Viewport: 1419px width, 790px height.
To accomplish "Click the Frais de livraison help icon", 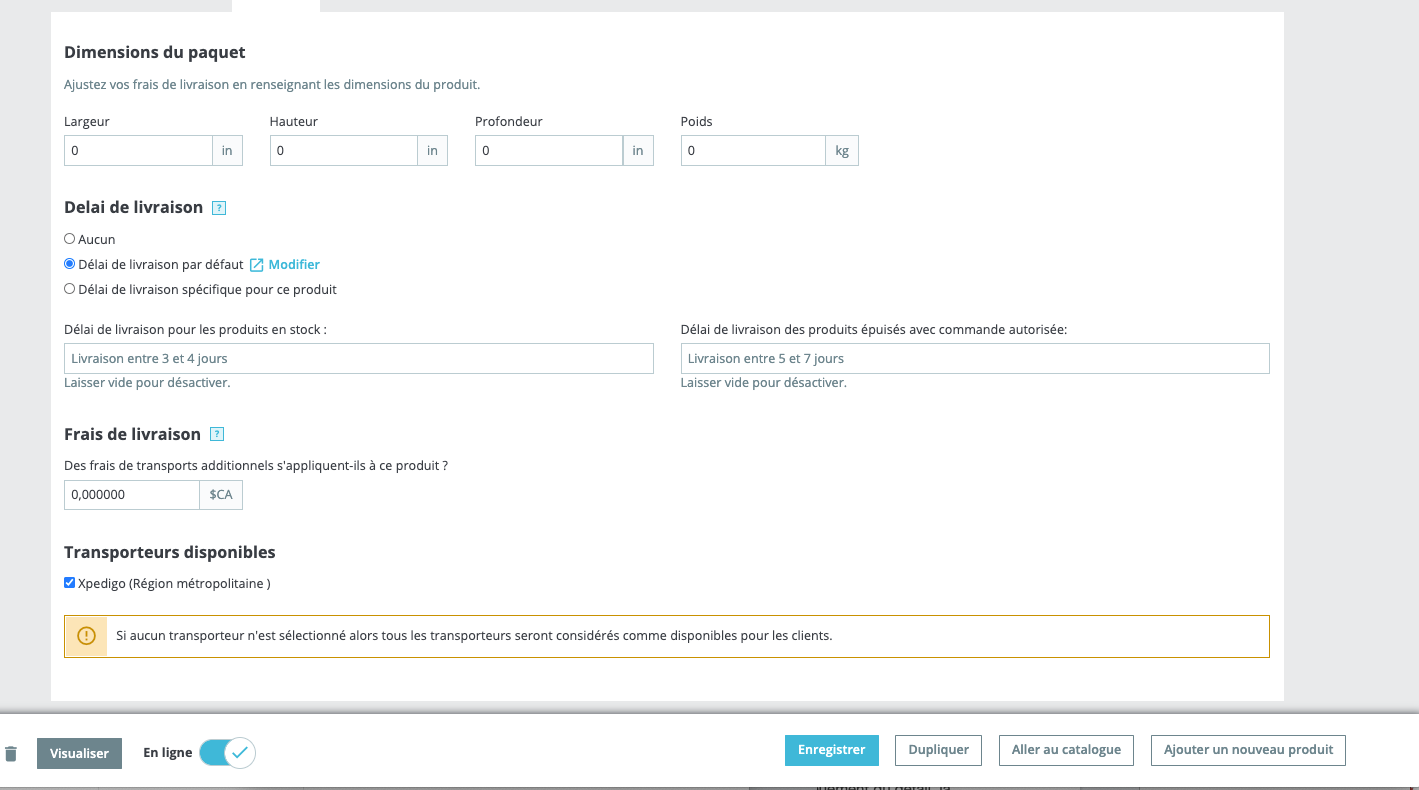I will click(217, 434).
